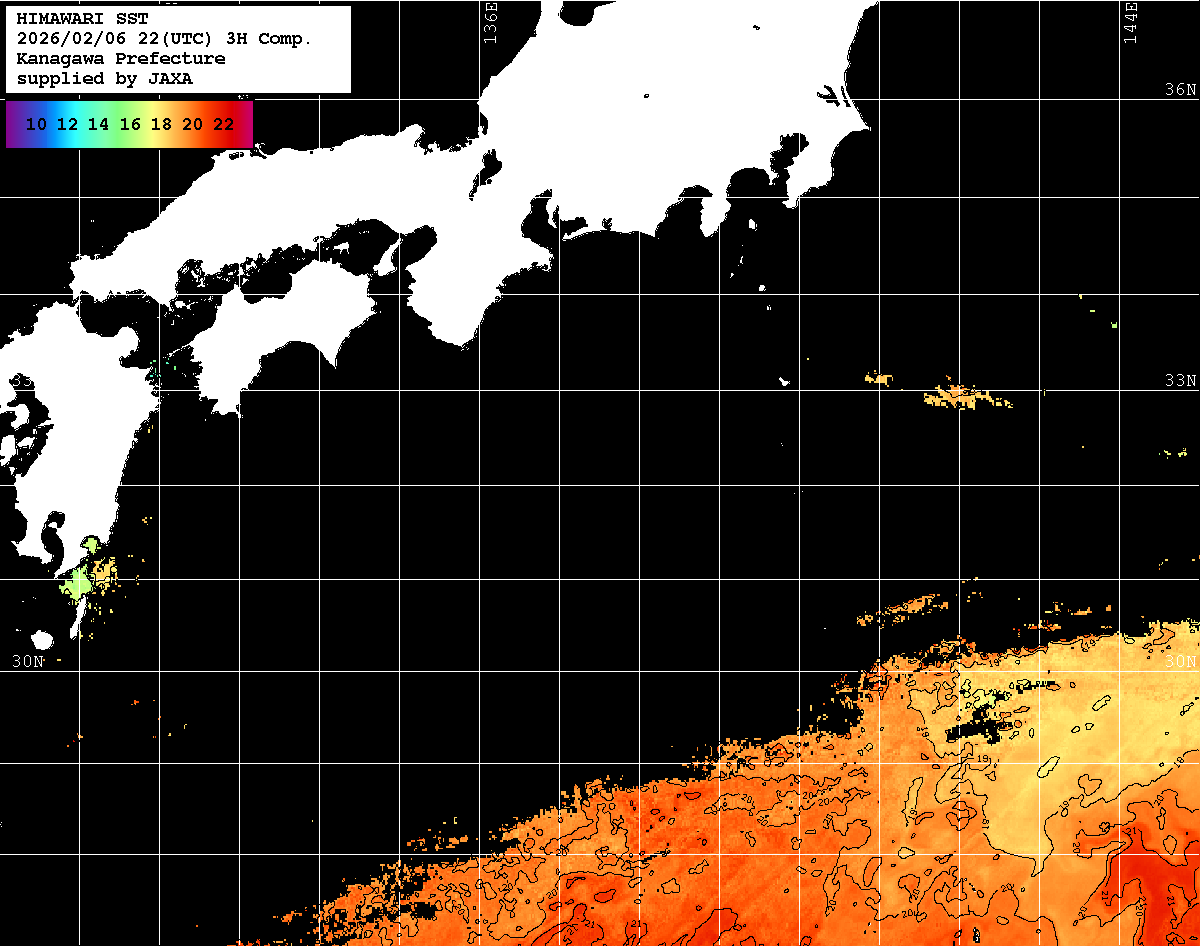Click the 14 value on the color legend
Screen dimensions: 1200x946
(x=98, y=125)
